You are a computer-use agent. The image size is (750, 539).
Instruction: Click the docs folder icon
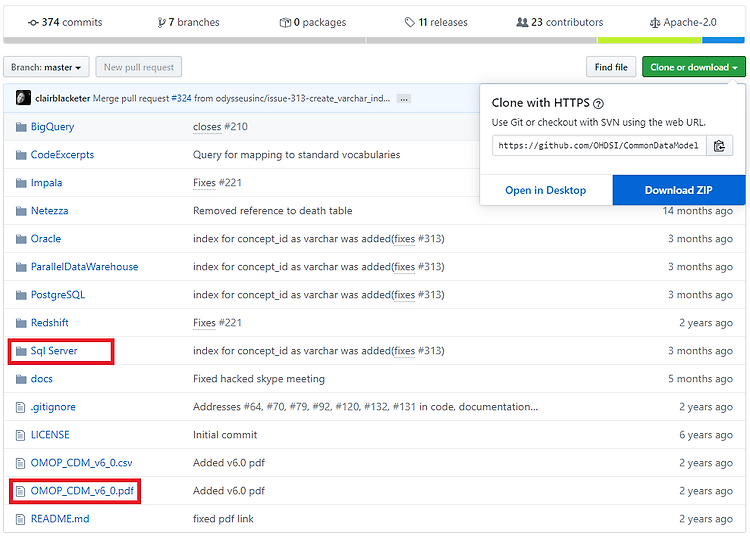tap(21, 379)
